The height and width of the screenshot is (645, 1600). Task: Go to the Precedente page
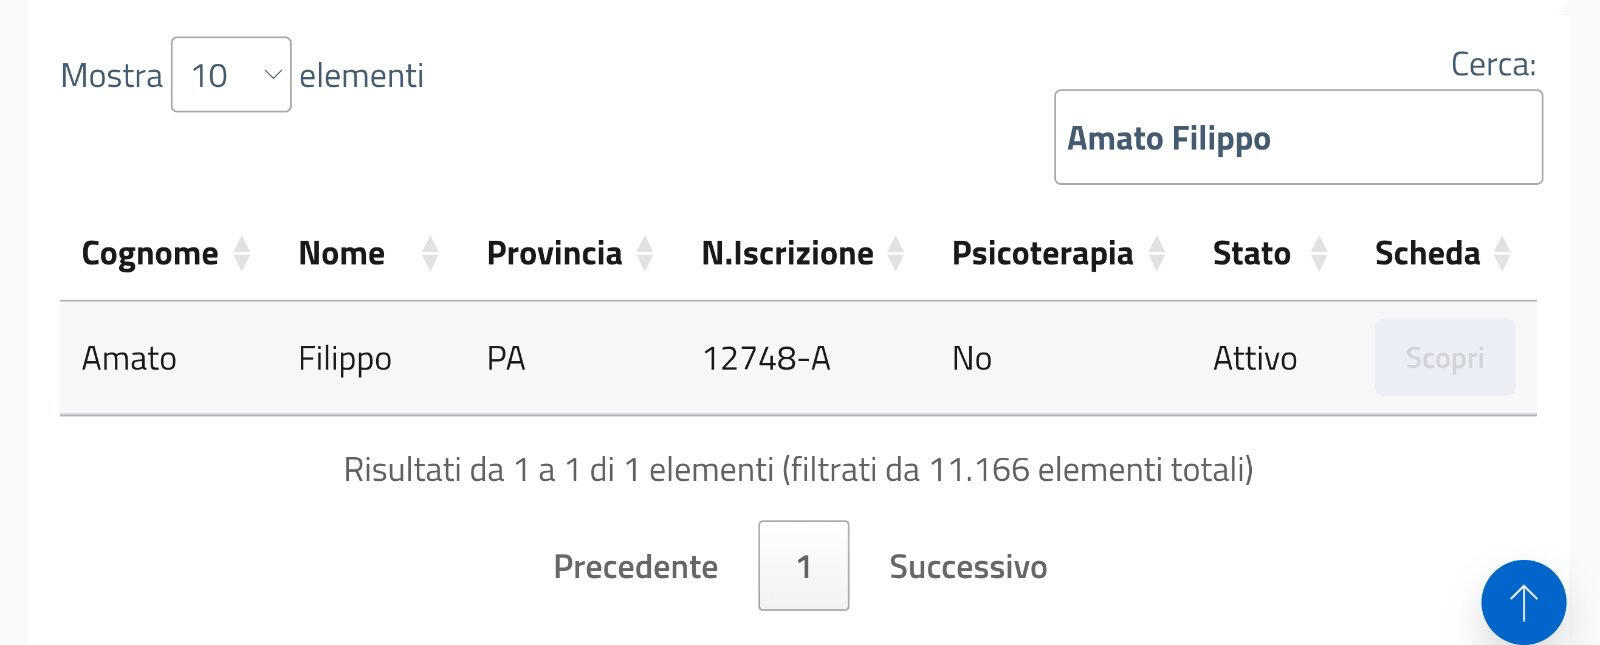[x=635, y=567]
